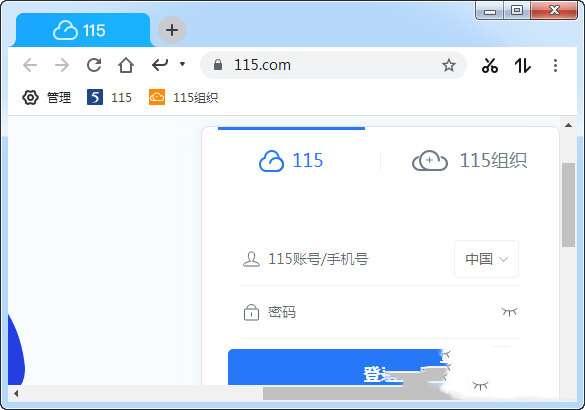Viewport: 585px width, 410px height.
Task: Bookmark page with the star icon
Action: click(449, 65)
